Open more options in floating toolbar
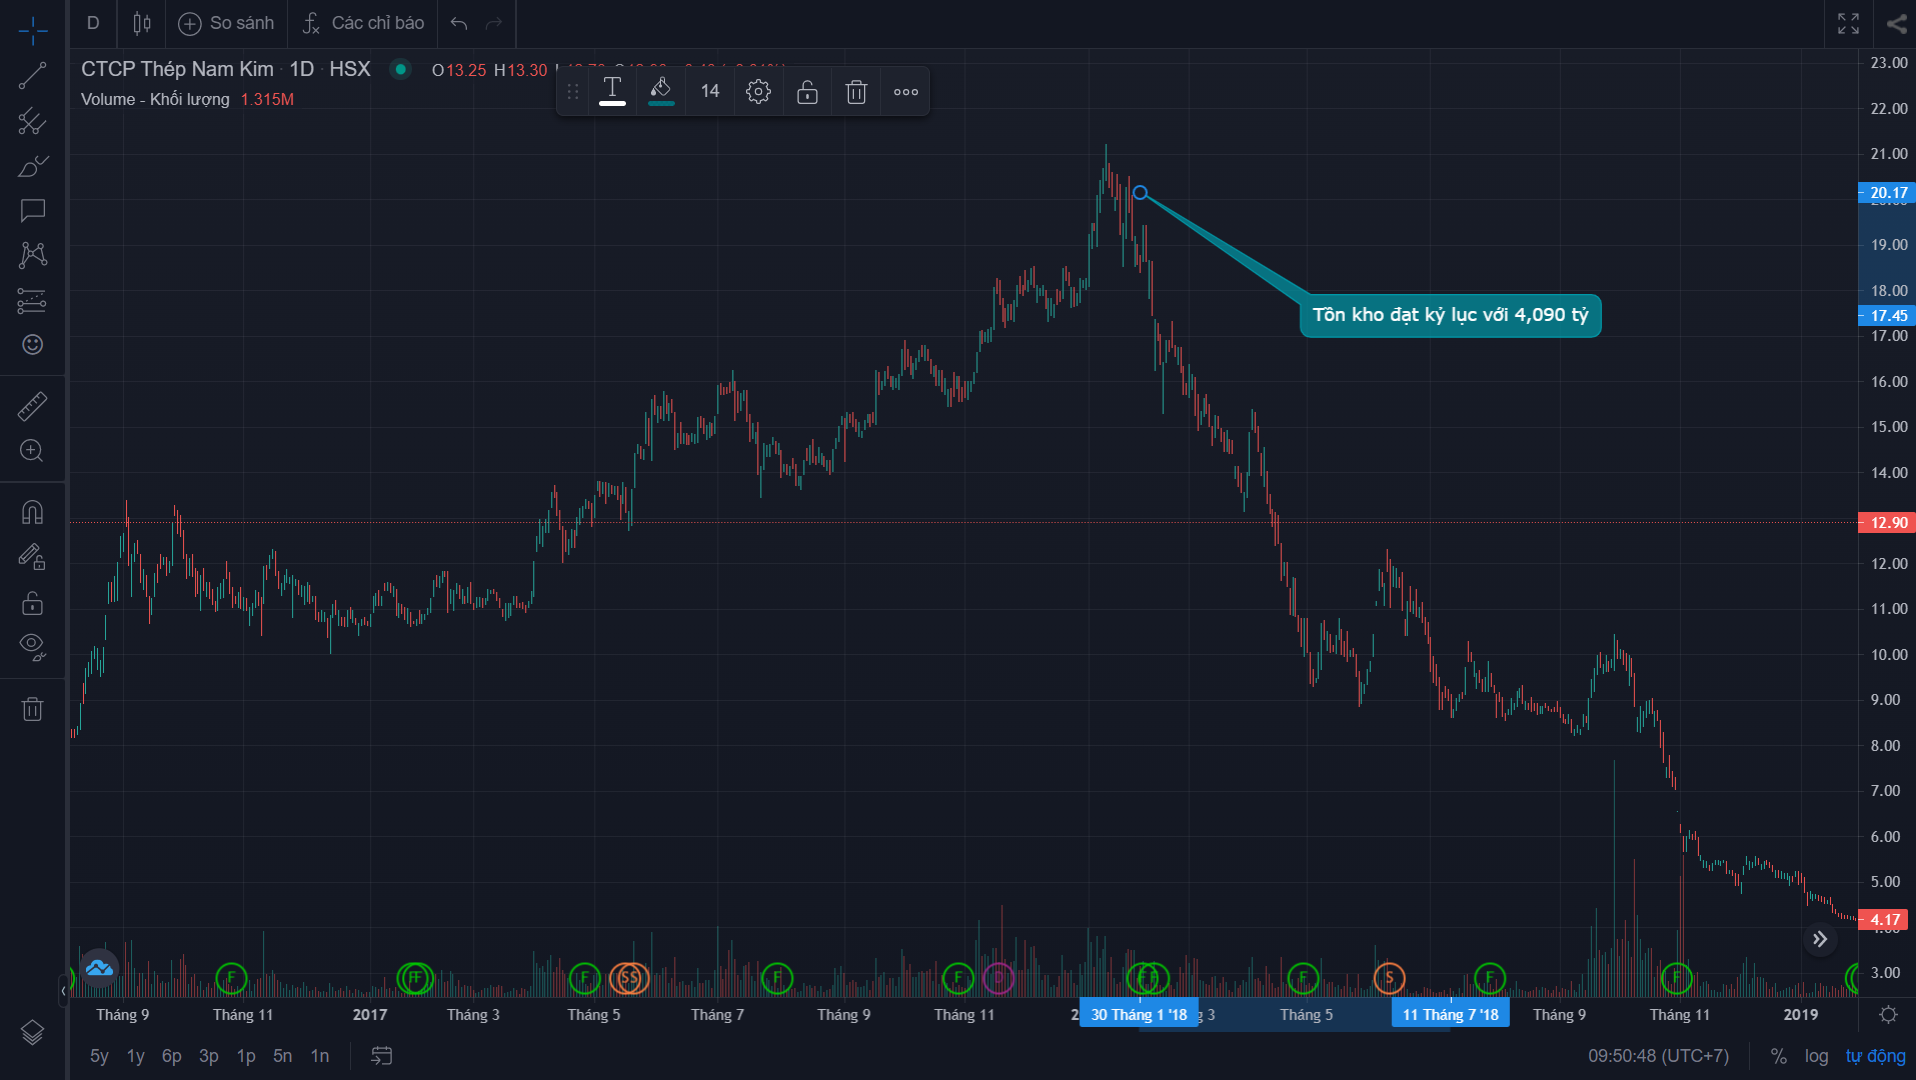Viewport: 1916px width, 1080px height. pos(906,92)
